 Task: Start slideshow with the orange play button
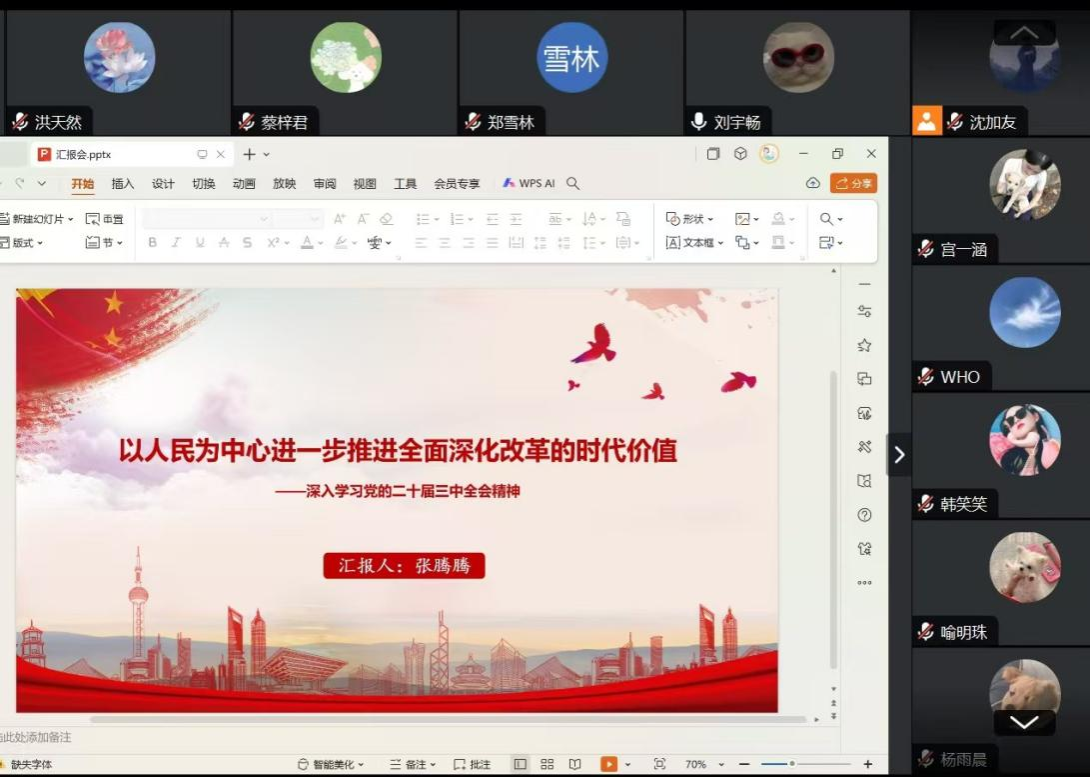608,764
